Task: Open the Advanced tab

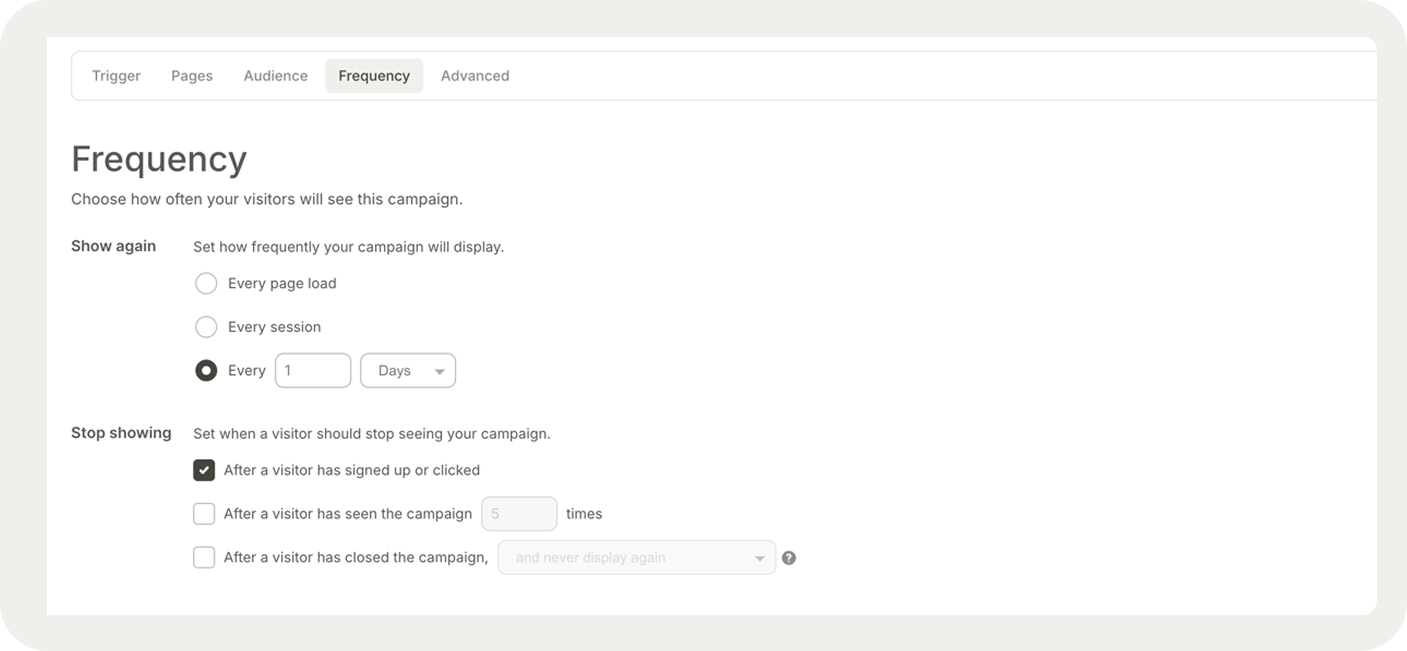Action: [475, 76]
